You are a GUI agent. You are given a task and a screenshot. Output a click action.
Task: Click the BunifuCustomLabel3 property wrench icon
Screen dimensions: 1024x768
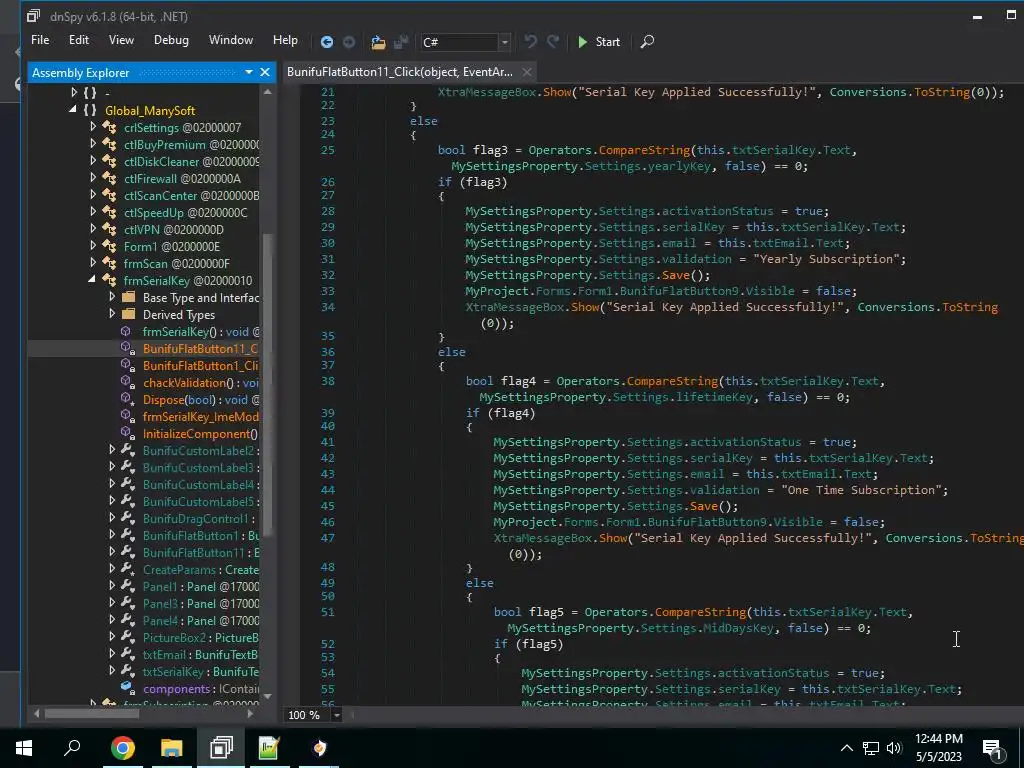click(128, 467)
